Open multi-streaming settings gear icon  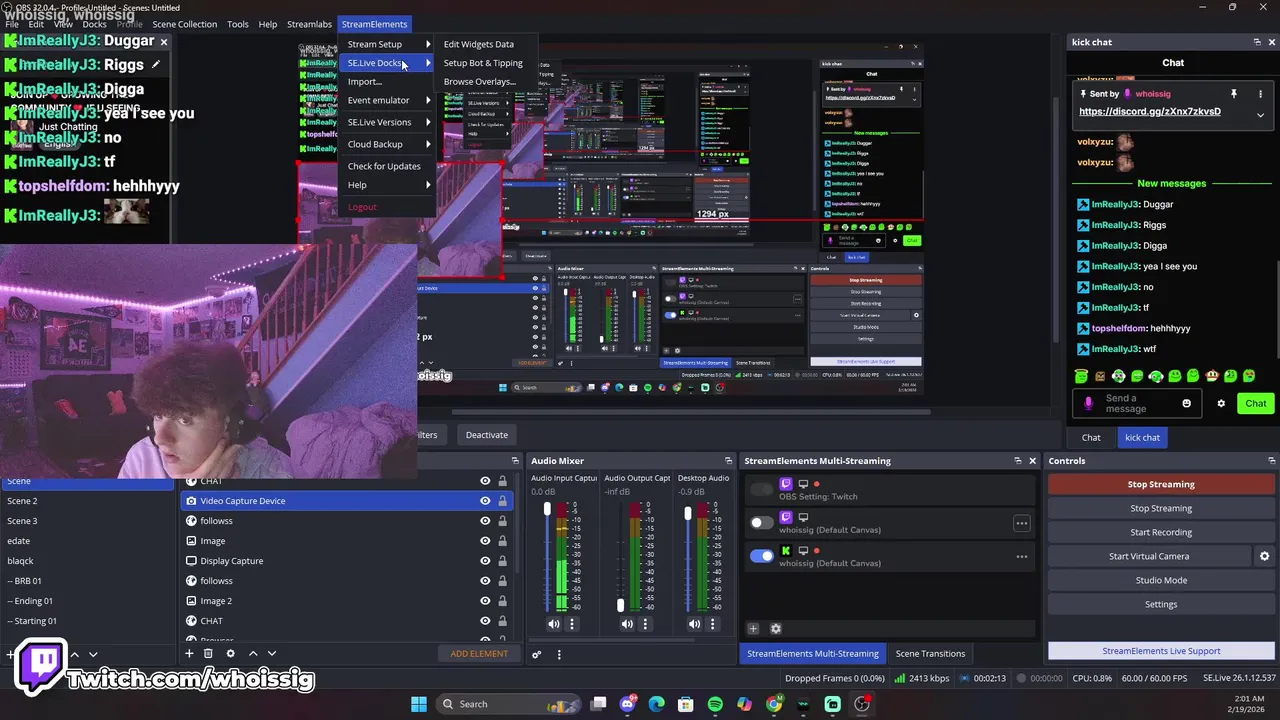click(x=775, y=629)
